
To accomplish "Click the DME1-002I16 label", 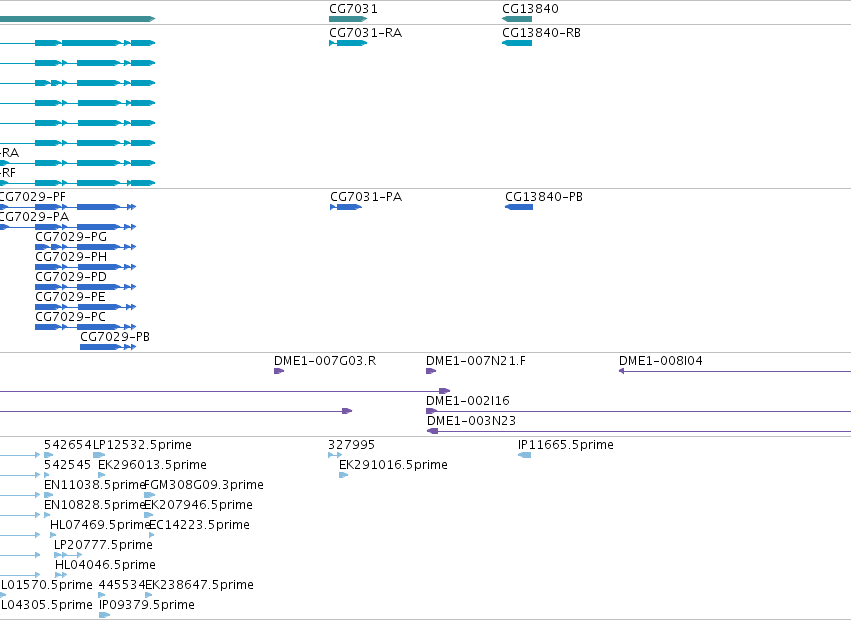I will pos(468,401).
